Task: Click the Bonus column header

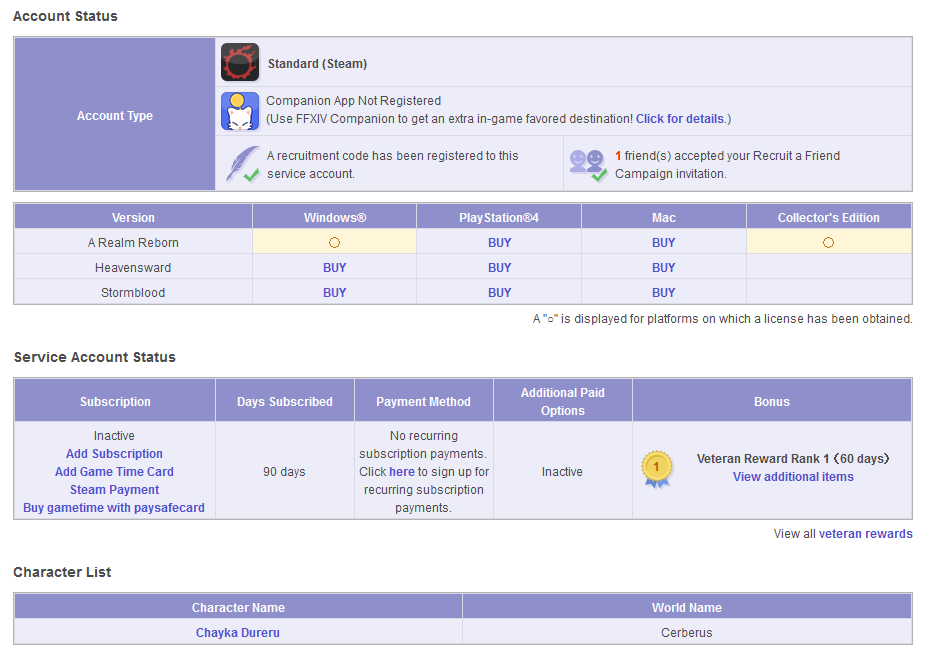Action: tap(772, 402)
